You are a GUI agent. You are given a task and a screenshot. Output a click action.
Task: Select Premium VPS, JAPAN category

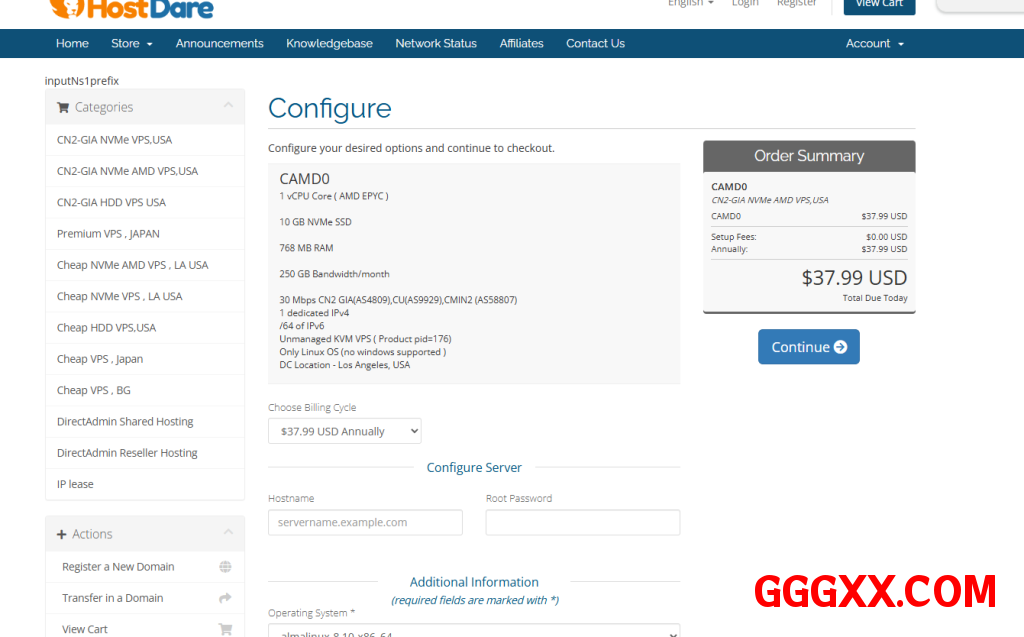click(108, 234)
